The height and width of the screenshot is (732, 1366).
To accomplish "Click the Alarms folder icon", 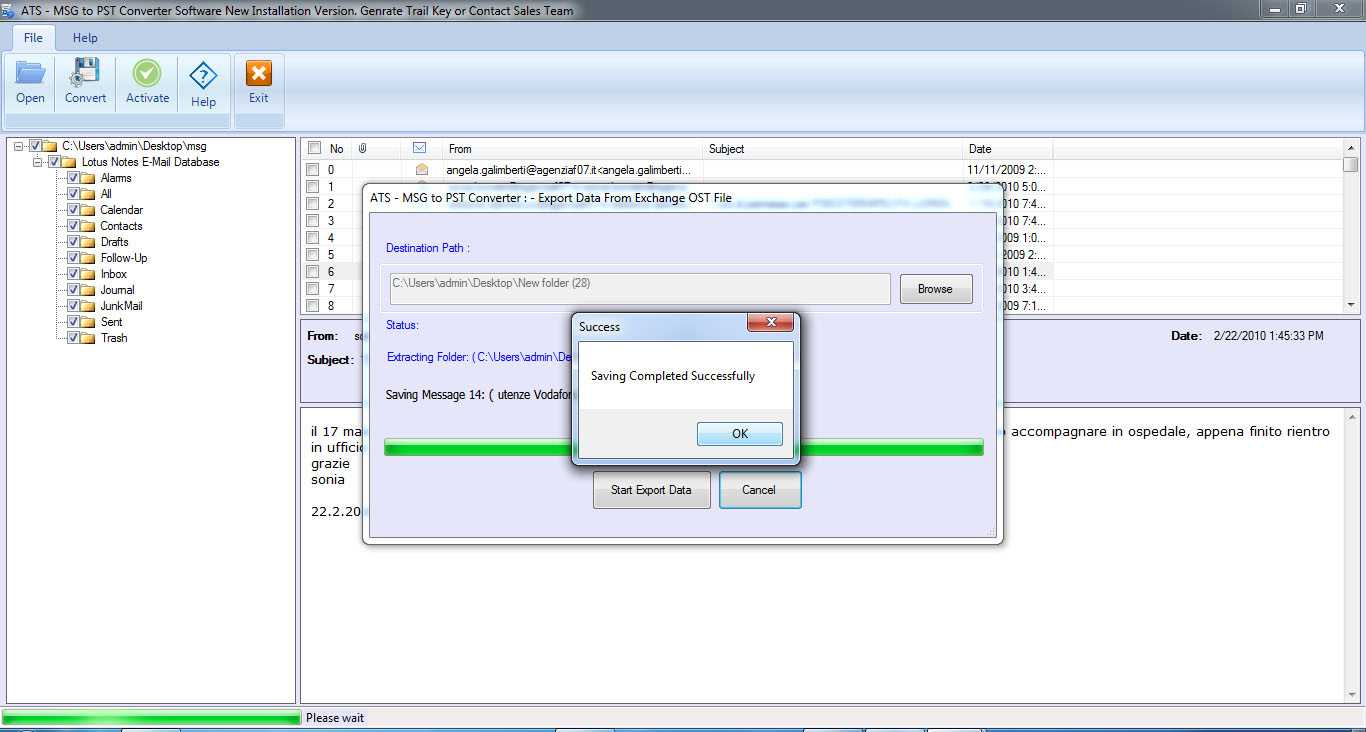I will tap(88, 178).
